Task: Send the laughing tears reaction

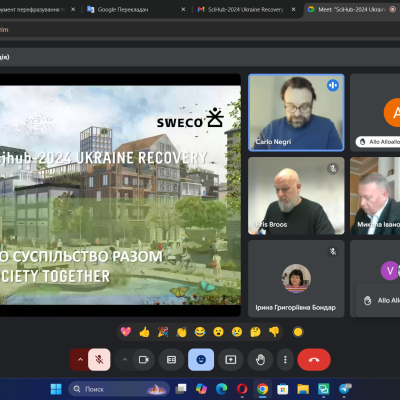Action: 200,332
